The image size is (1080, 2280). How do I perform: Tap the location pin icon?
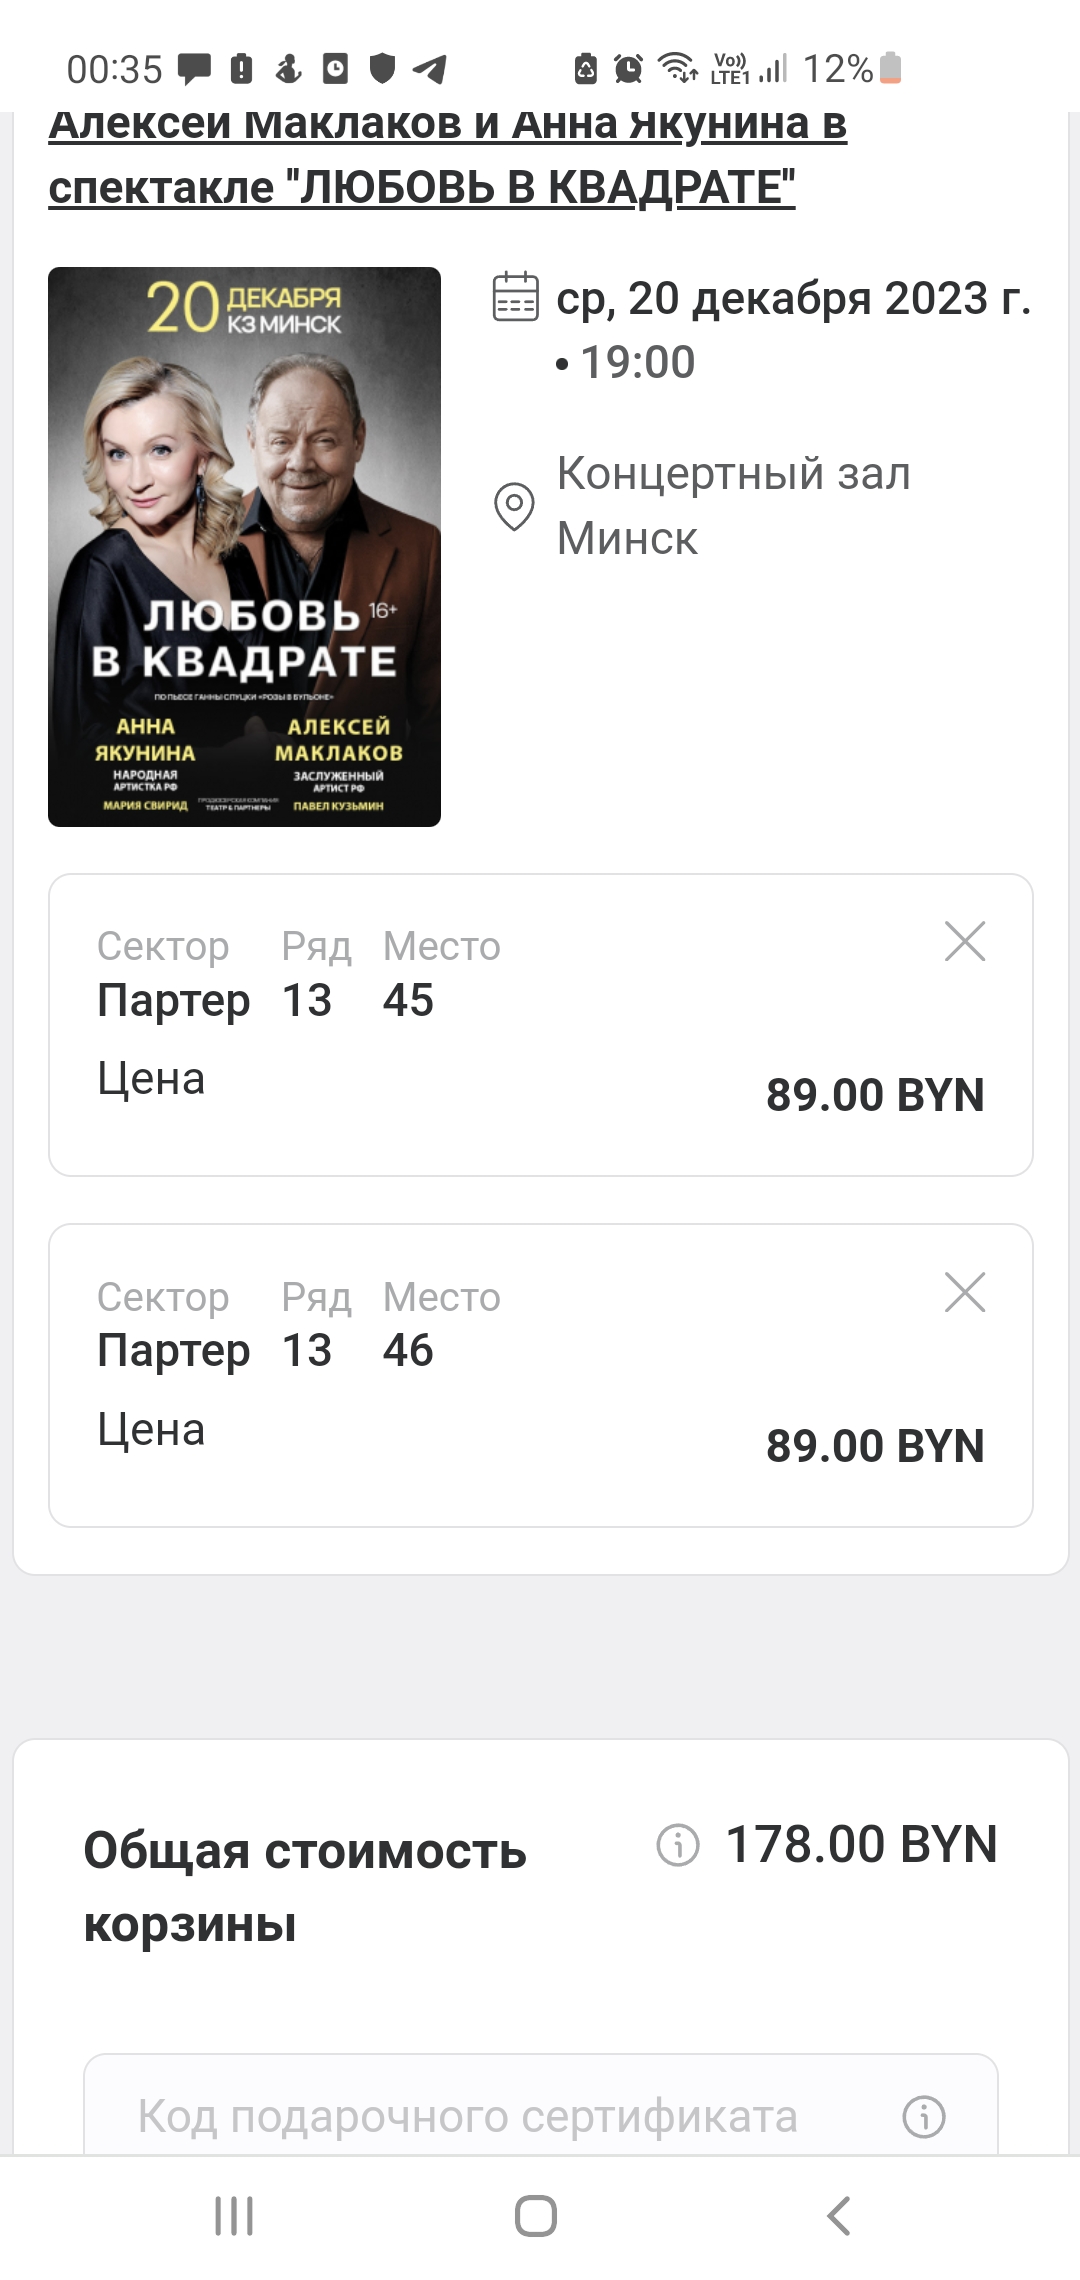(514, 506)
